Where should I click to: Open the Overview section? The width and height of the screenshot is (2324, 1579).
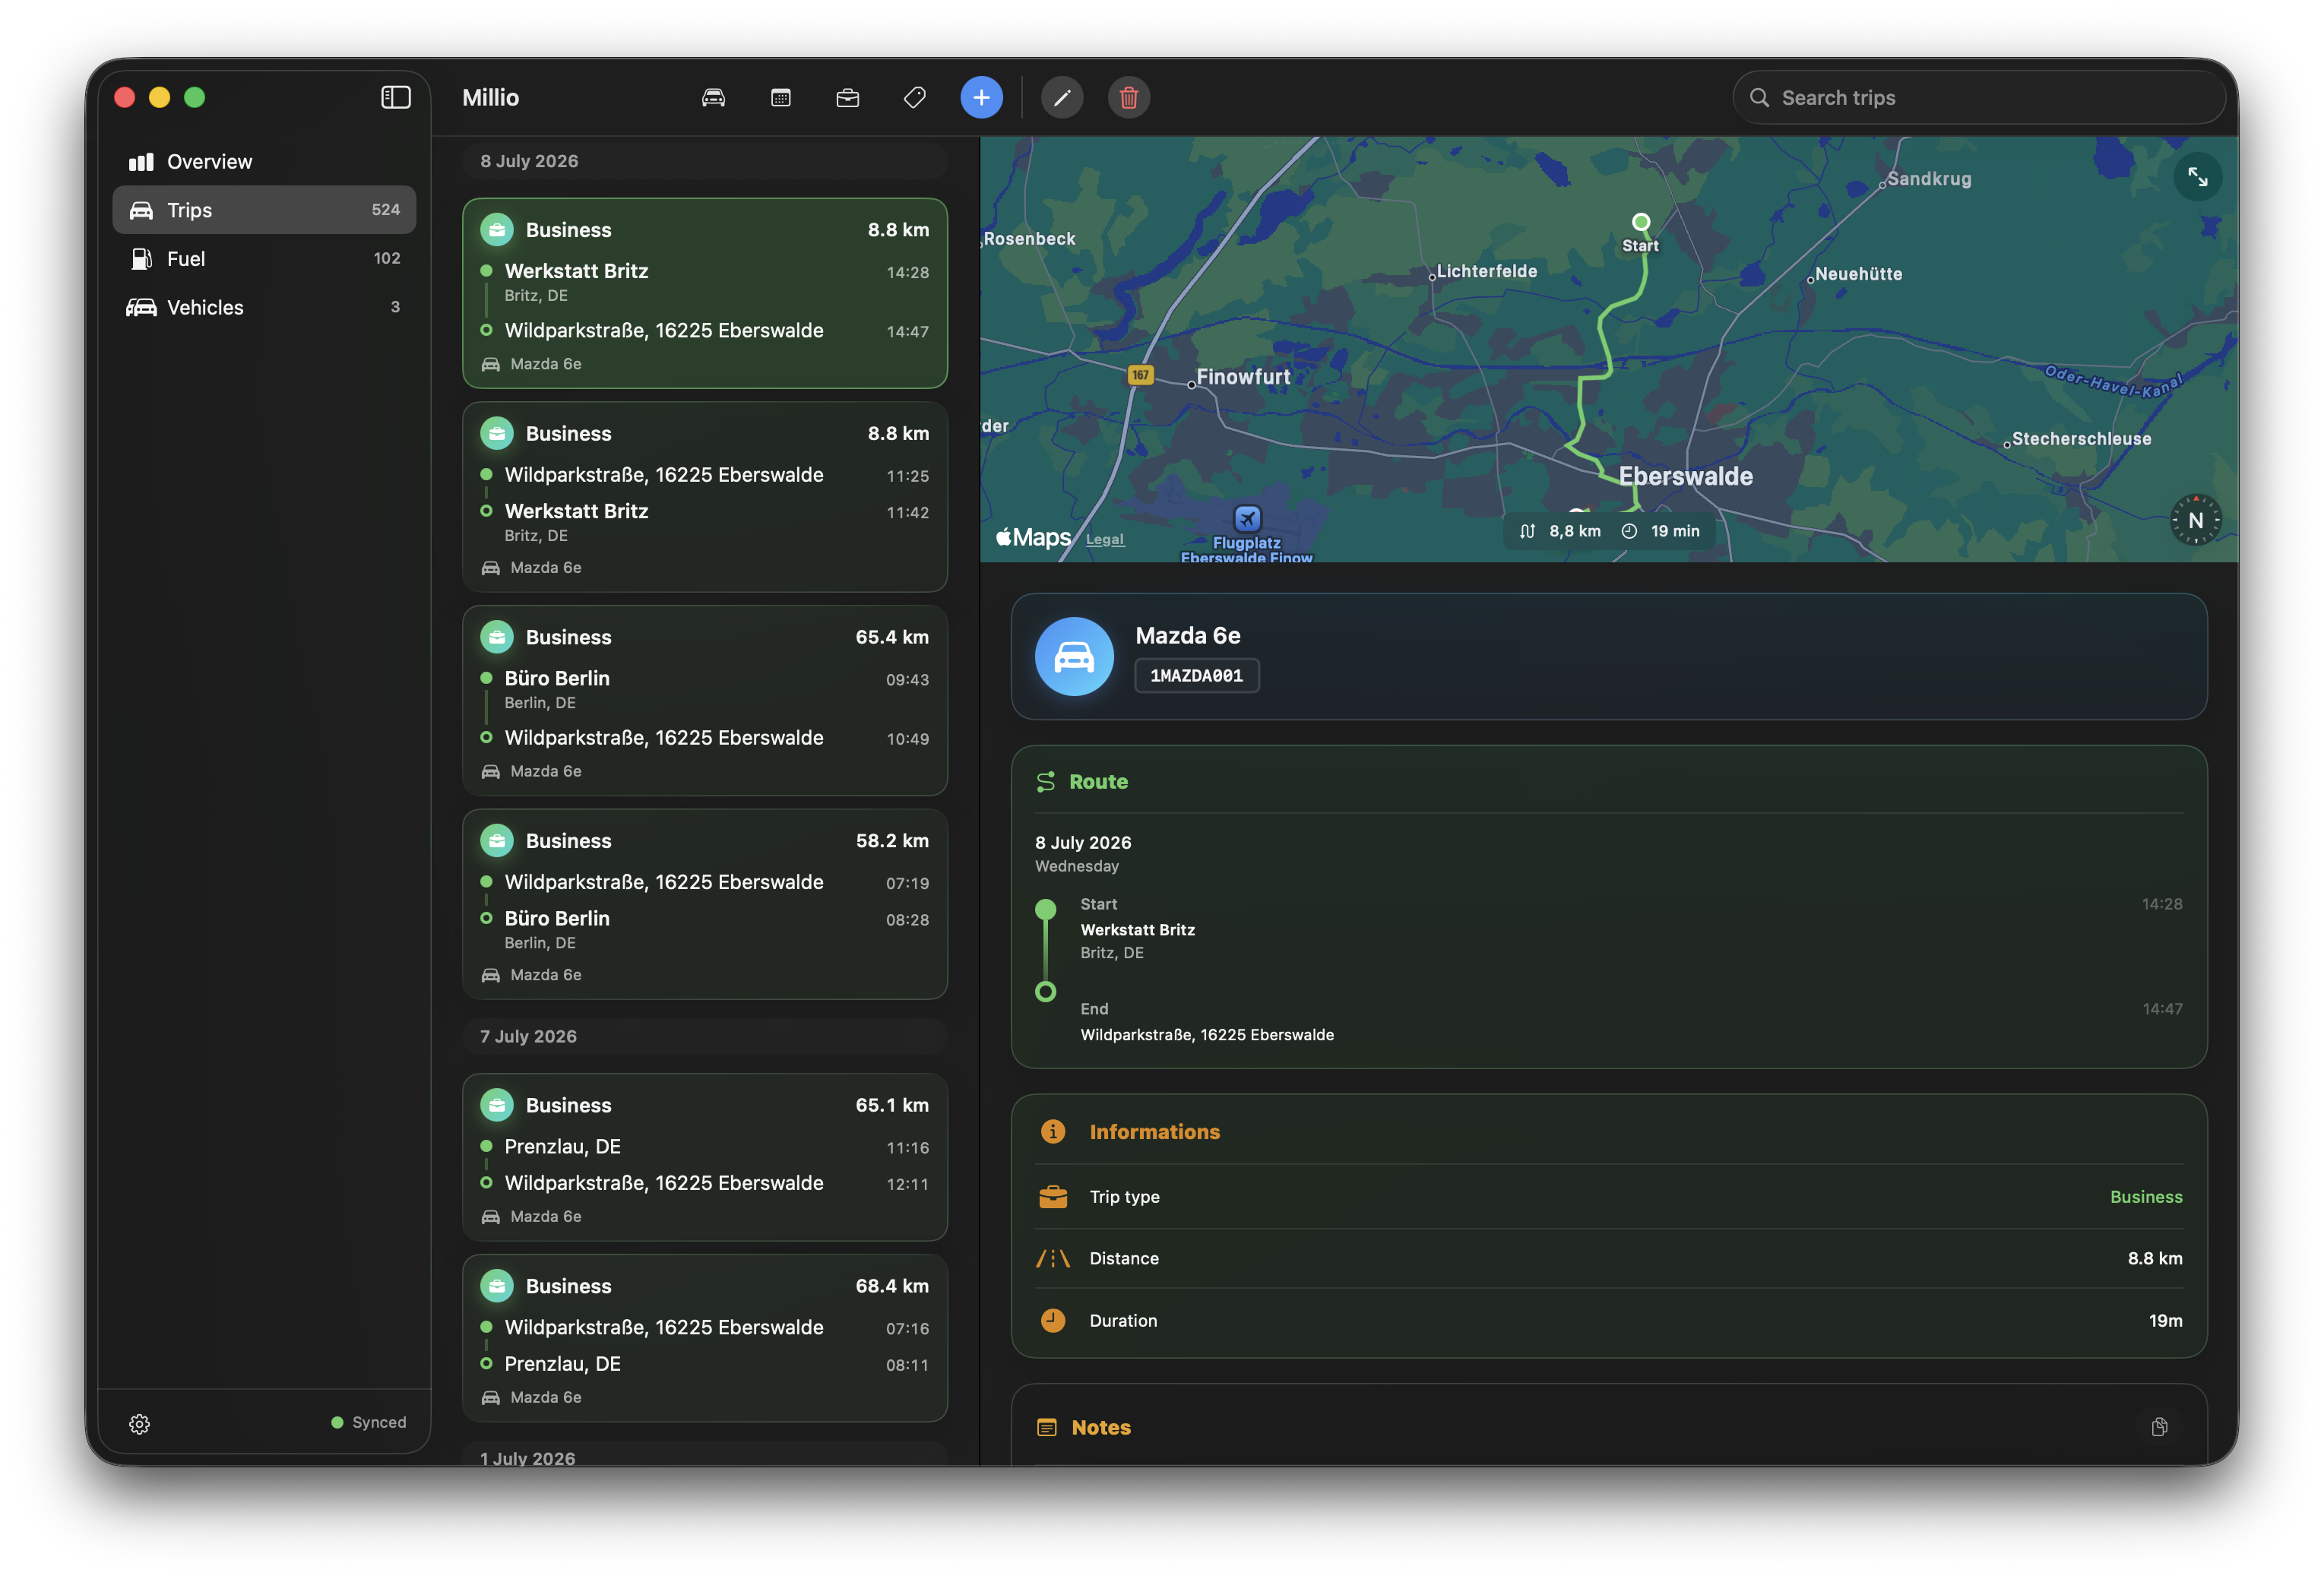(x=264, y=161)
